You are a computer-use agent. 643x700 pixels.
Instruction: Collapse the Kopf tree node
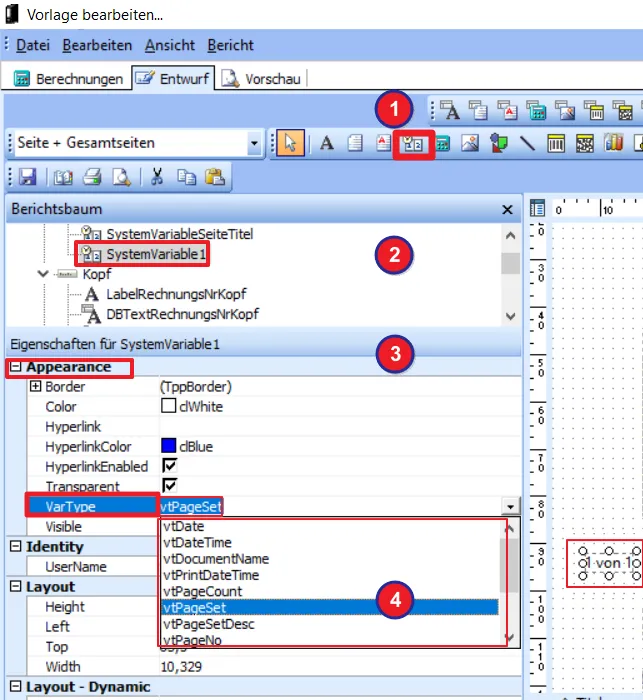click(x=42, y=273)
